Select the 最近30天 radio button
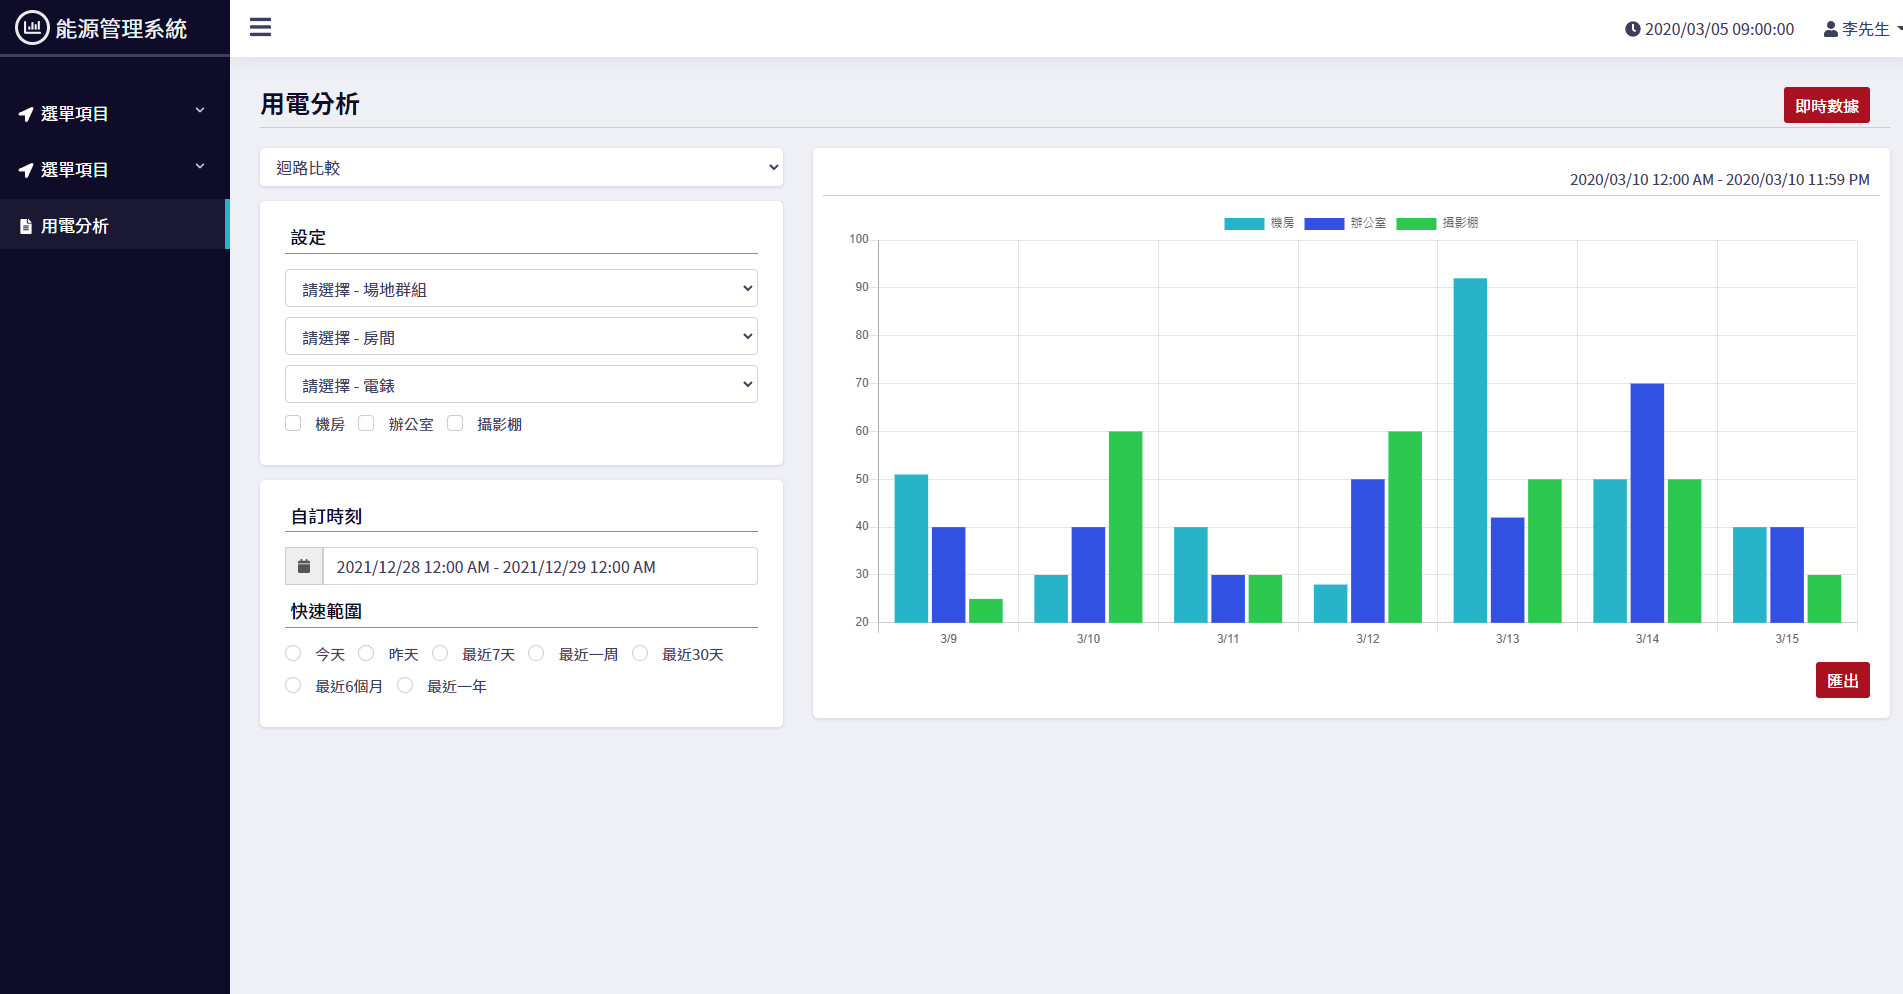 coord(640,653)
